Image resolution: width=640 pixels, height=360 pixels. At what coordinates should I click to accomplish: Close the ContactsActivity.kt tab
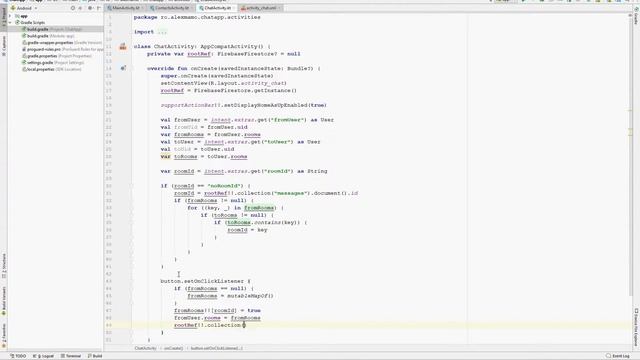point(192,8)
